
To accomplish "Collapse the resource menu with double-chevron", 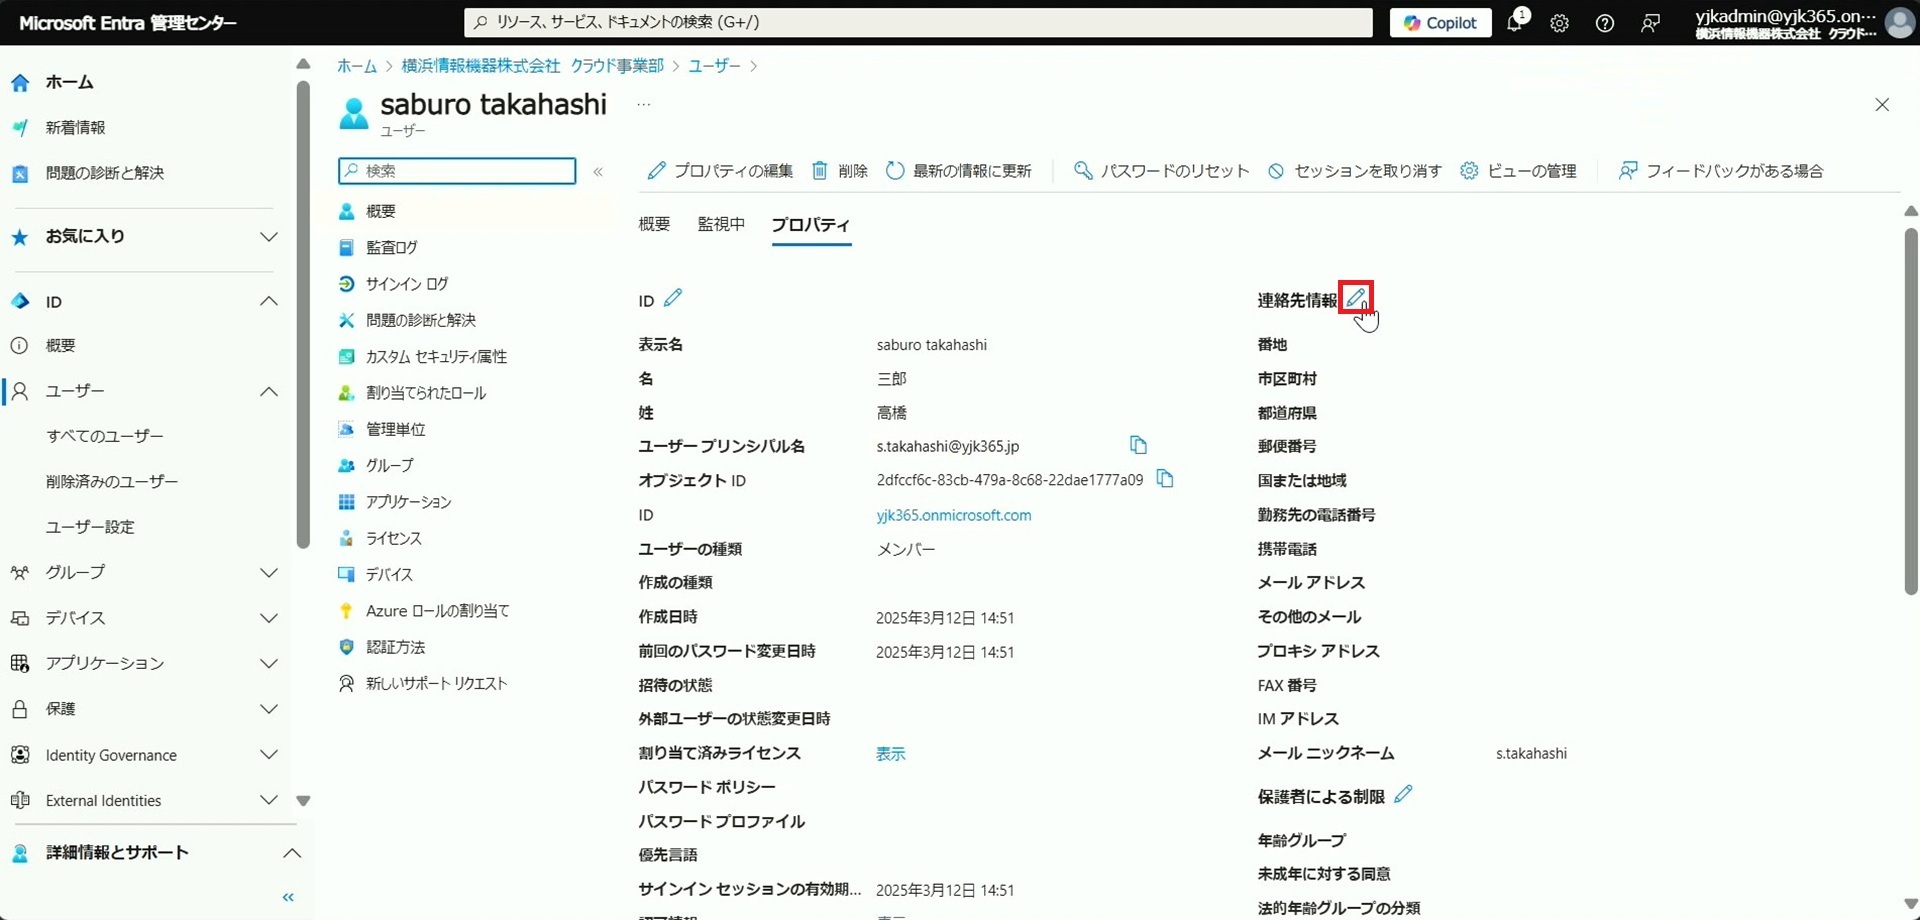I will [x=598, y=172].
